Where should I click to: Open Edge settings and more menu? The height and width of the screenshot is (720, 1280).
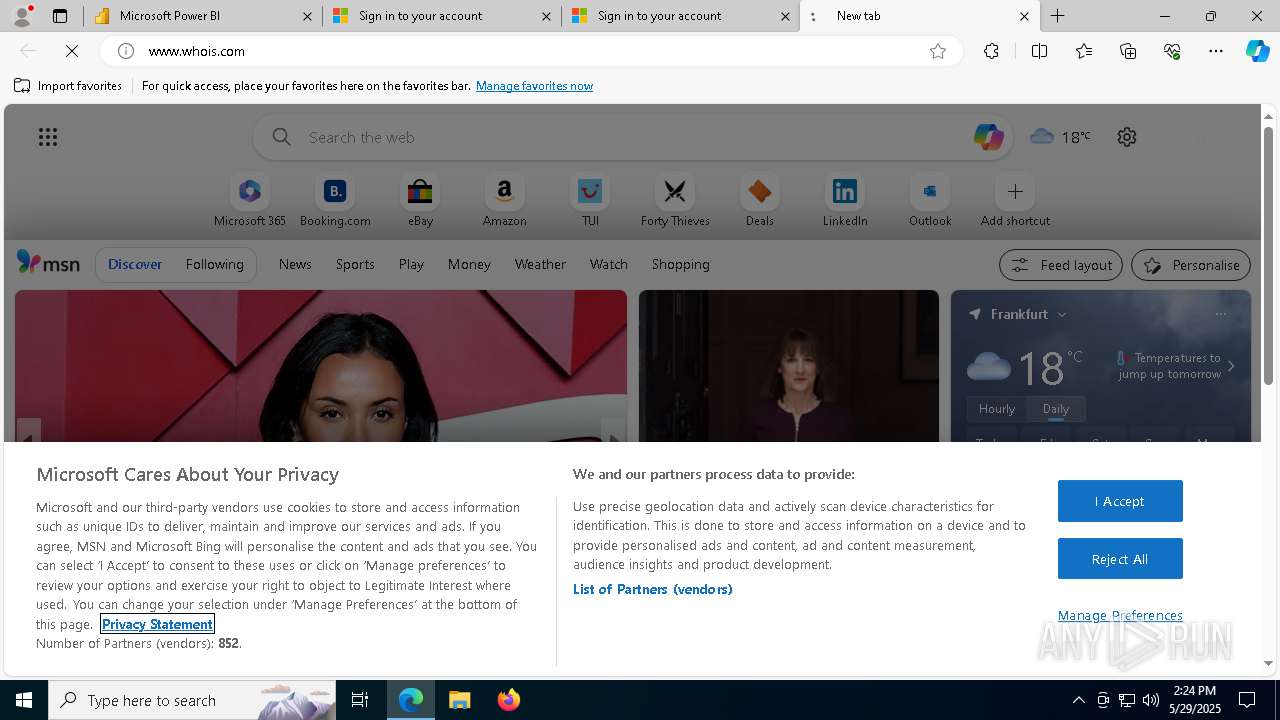click(1216, 51)
